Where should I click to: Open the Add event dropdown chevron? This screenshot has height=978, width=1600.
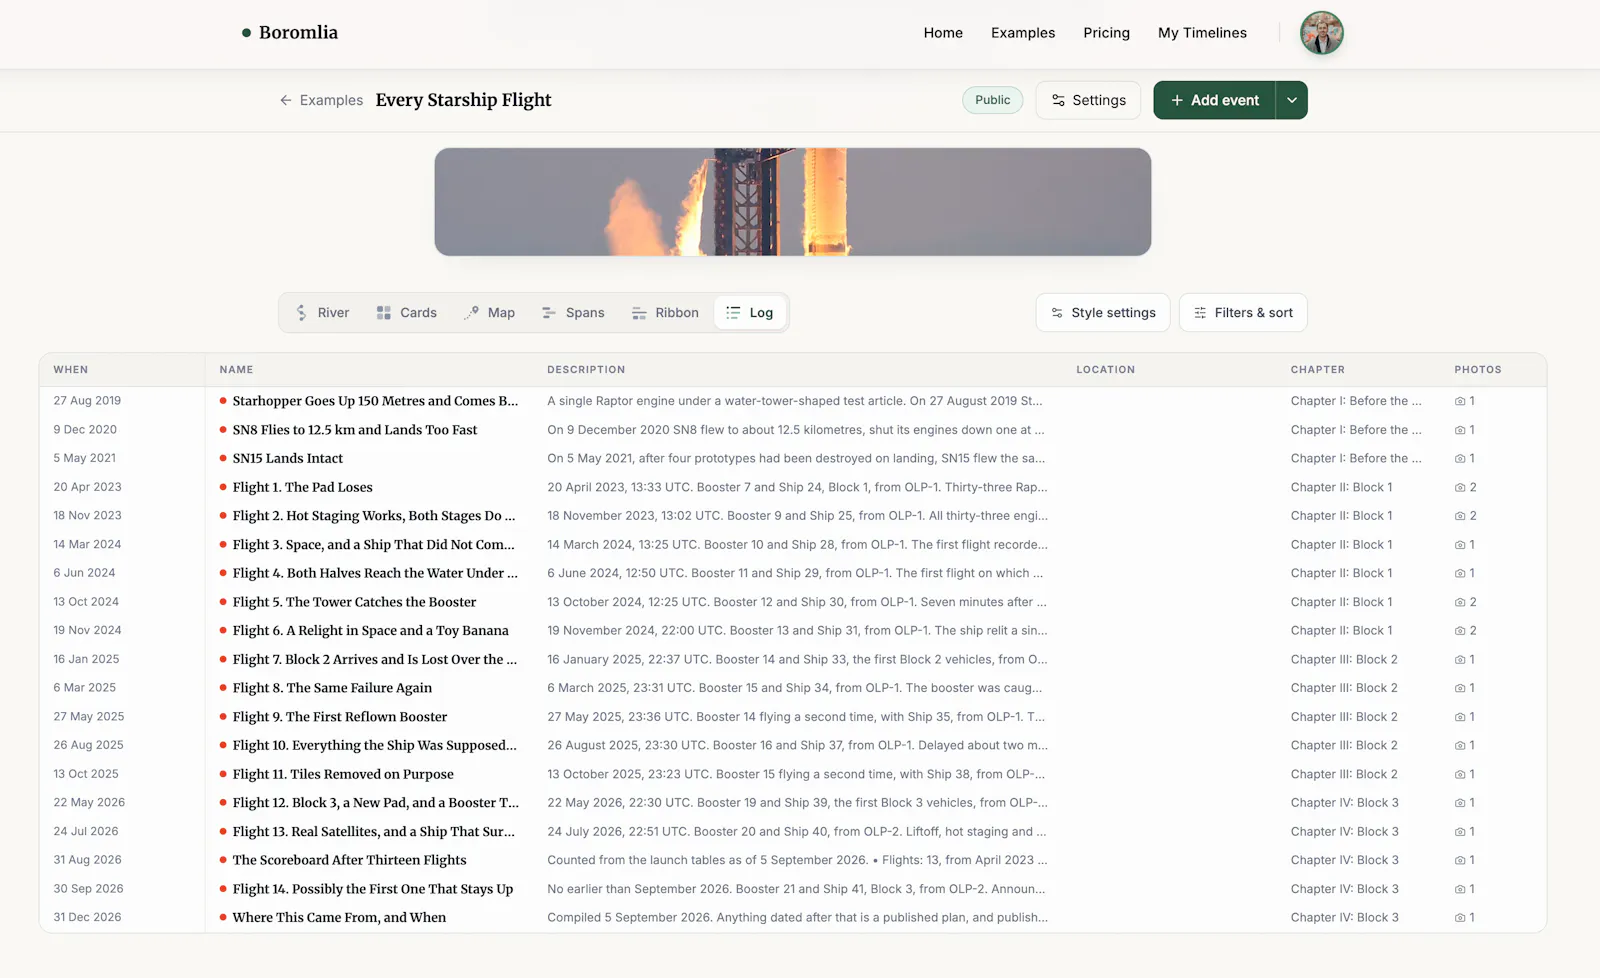click(1292, 100)
